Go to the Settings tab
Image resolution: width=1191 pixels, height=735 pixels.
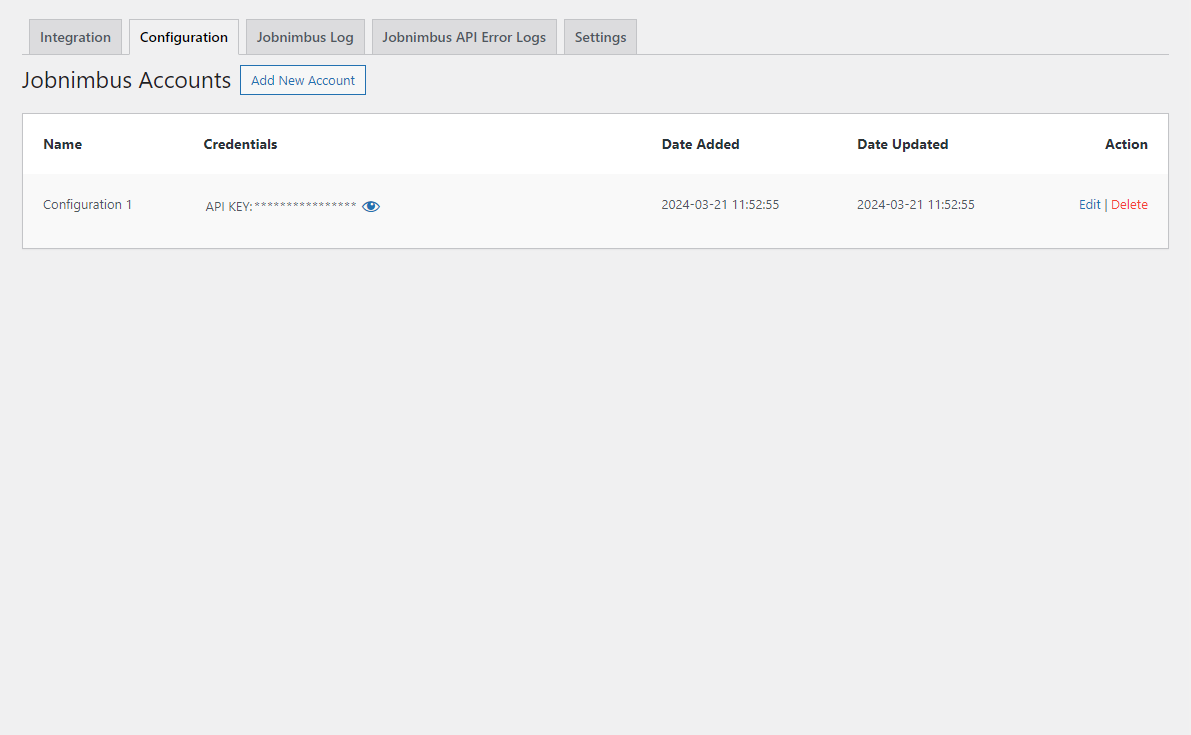[600, 37]
